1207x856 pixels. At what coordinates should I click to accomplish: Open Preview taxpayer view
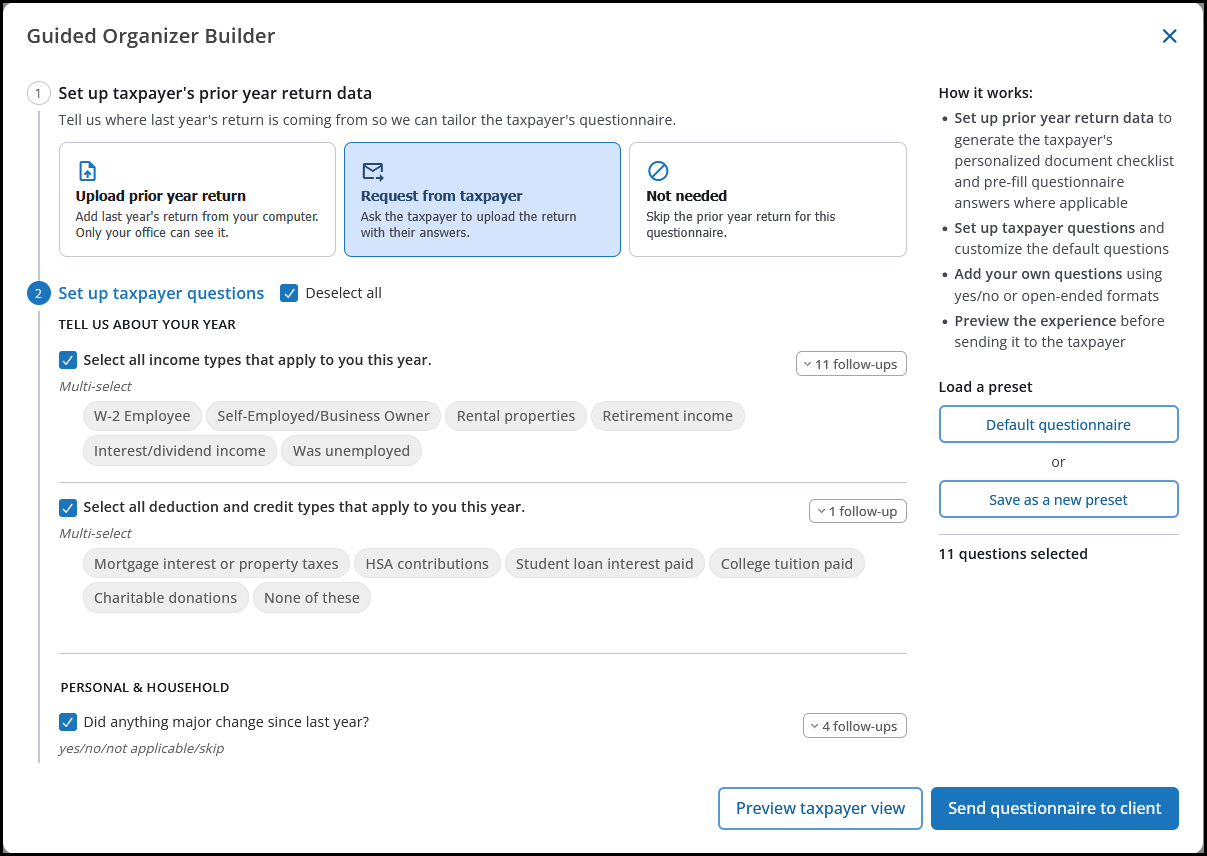point(820,808)
